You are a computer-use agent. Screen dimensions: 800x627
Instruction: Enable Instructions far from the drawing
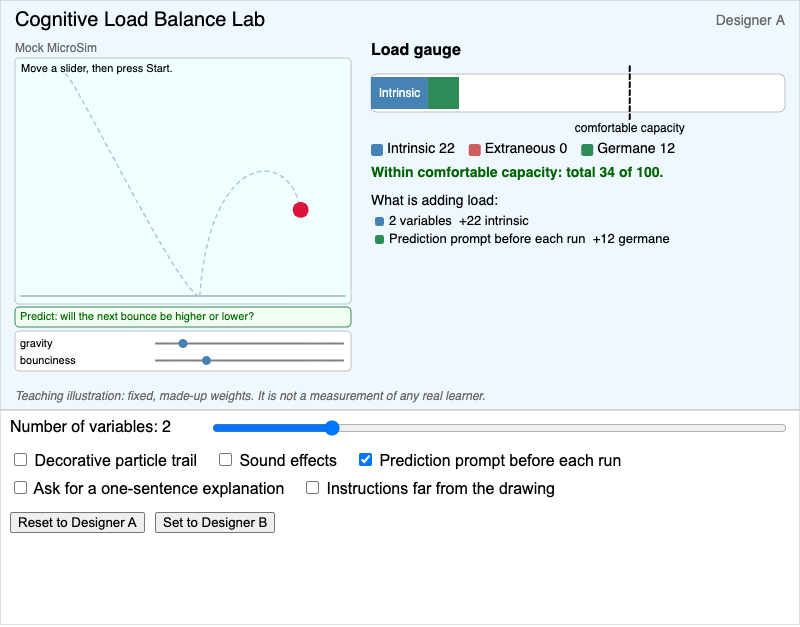pos(312,488)
